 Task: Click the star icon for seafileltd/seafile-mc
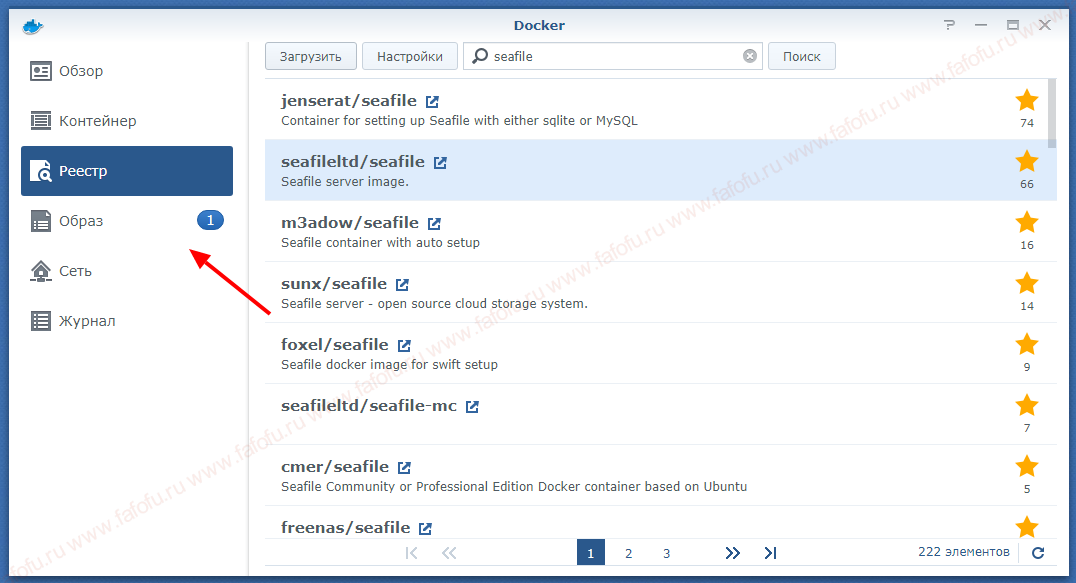pyautogui.click(x=1027, y=406)
